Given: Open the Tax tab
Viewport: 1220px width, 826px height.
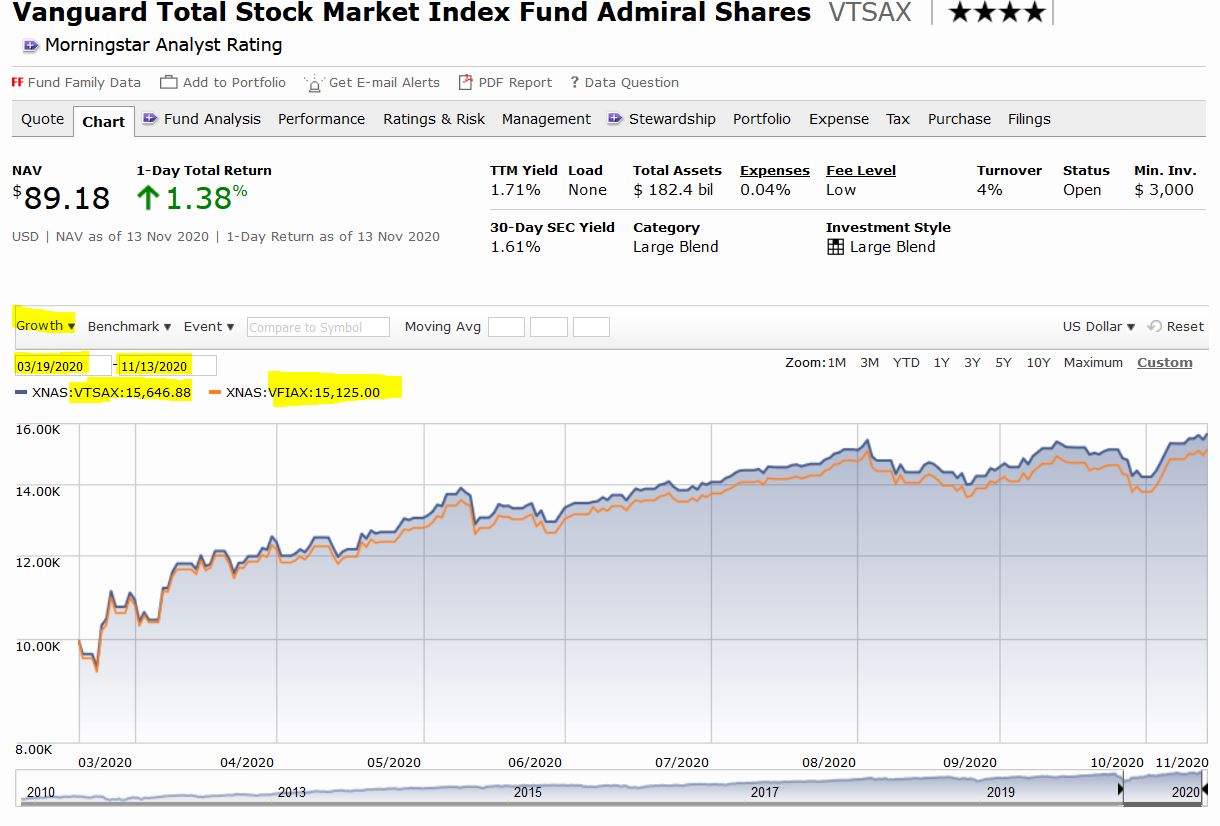Looking at the screenshot, I should coord(898,119).
